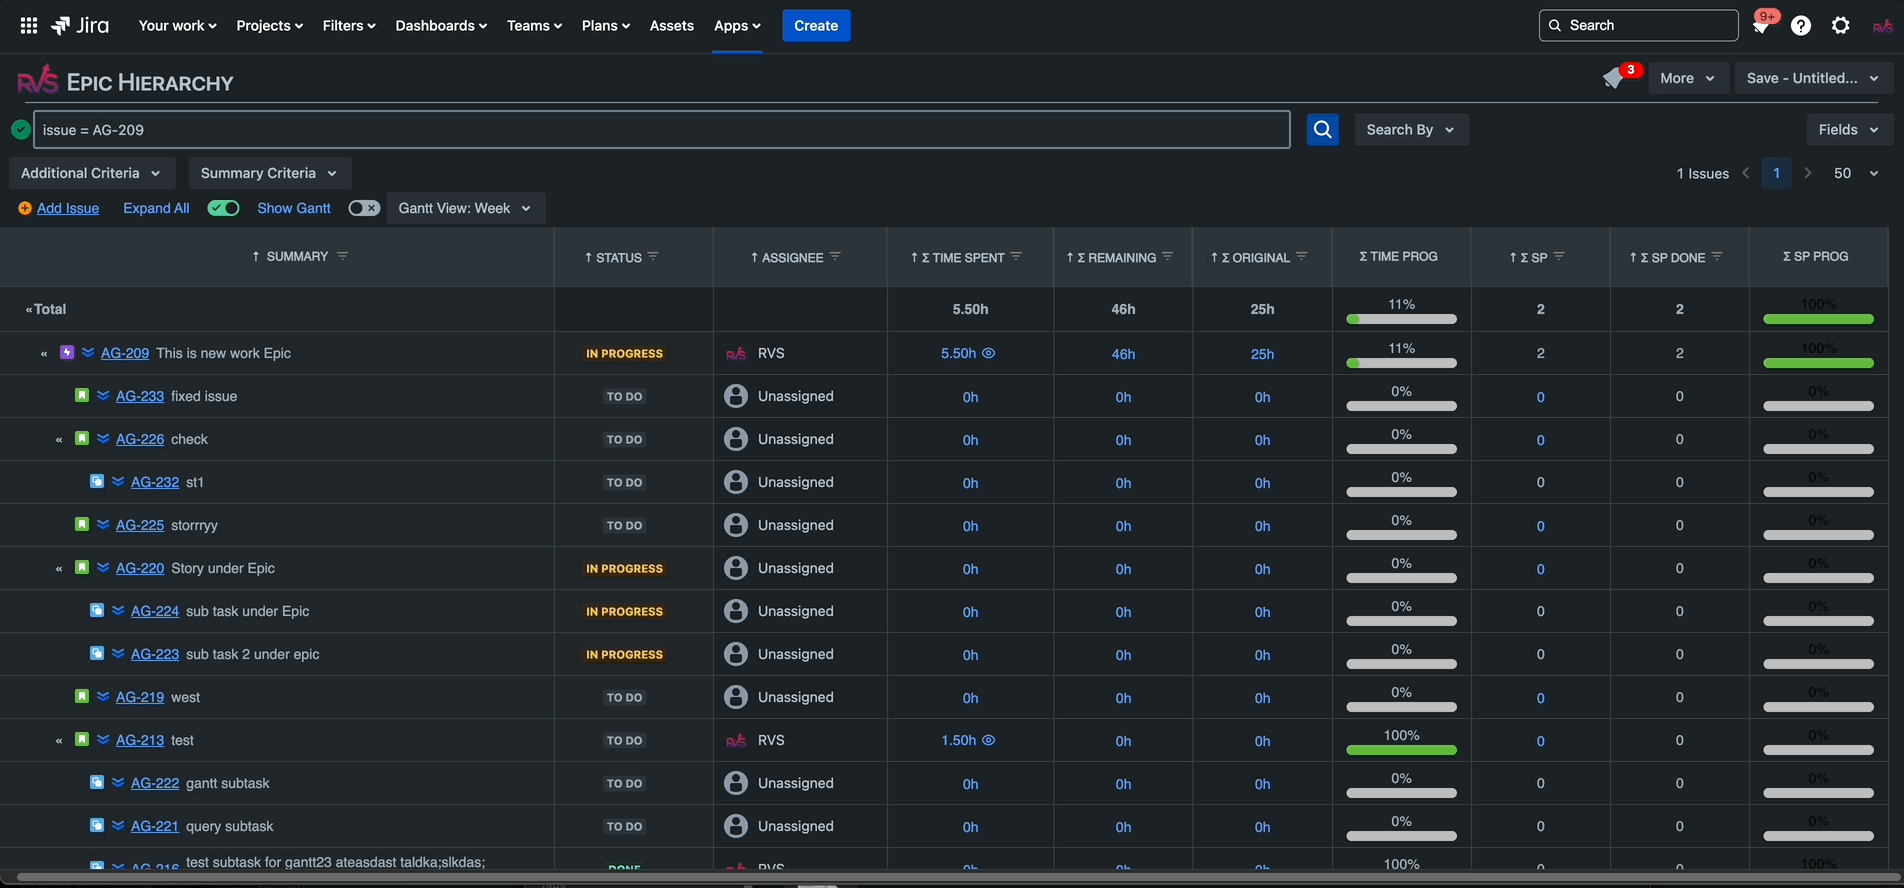Click the filter icon in Assignee column
The image size is (1904, 888).
coord(835,257)
